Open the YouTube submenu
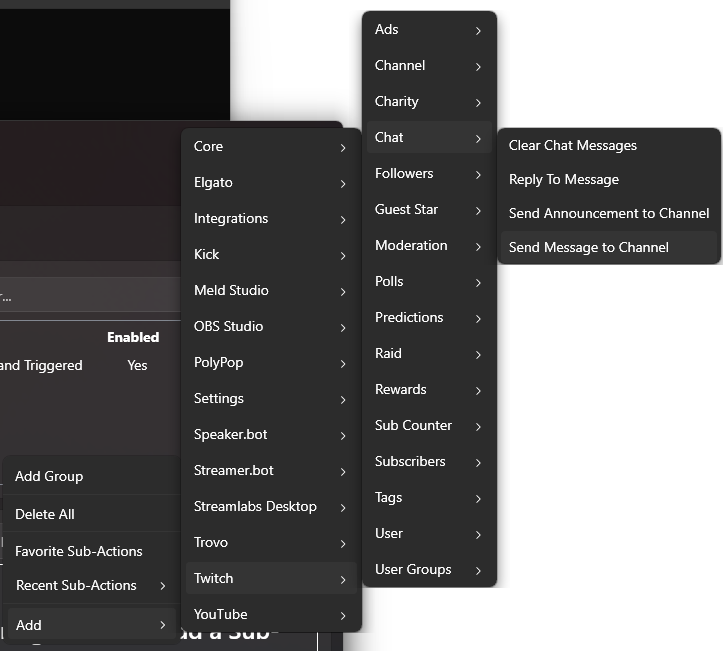This screenshot has height=651, width=723. 270,614
